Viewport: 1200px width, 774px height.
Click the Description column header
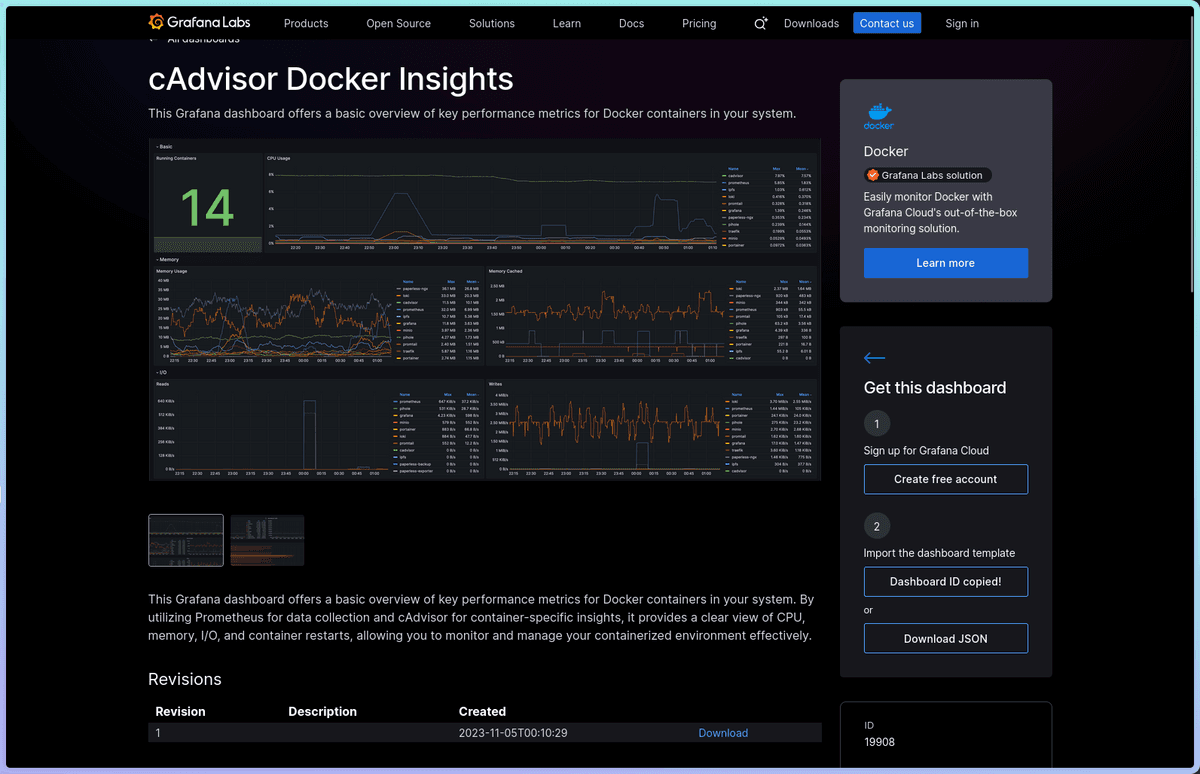322,712
